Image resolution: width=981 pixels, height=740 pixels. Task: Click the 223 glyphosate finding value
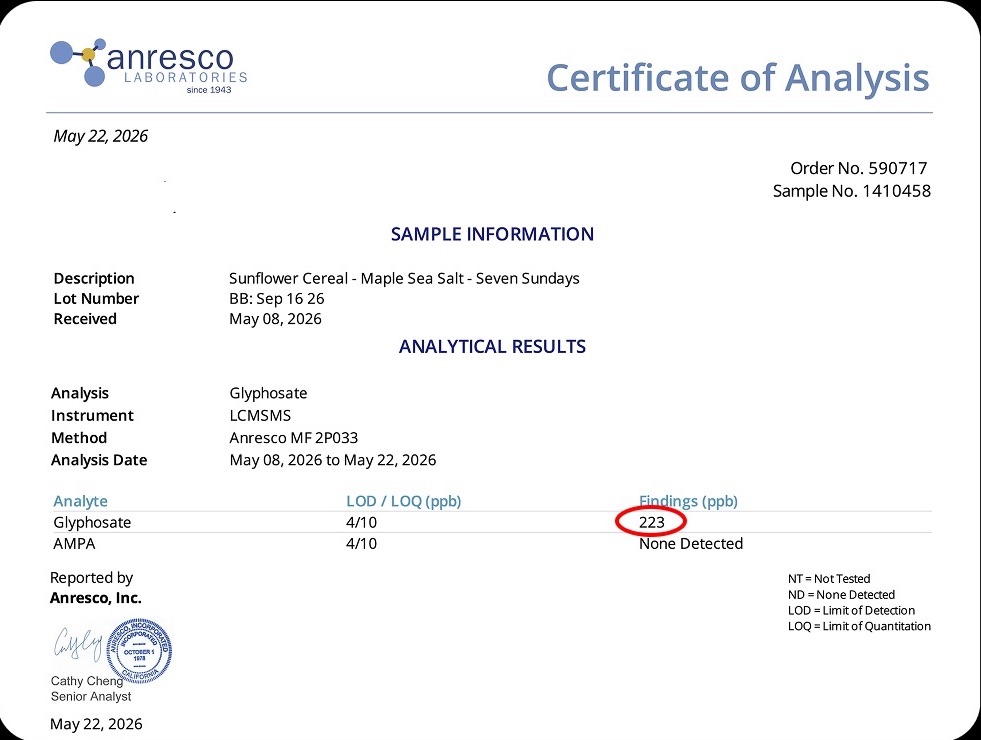click(x=652, y=522)
